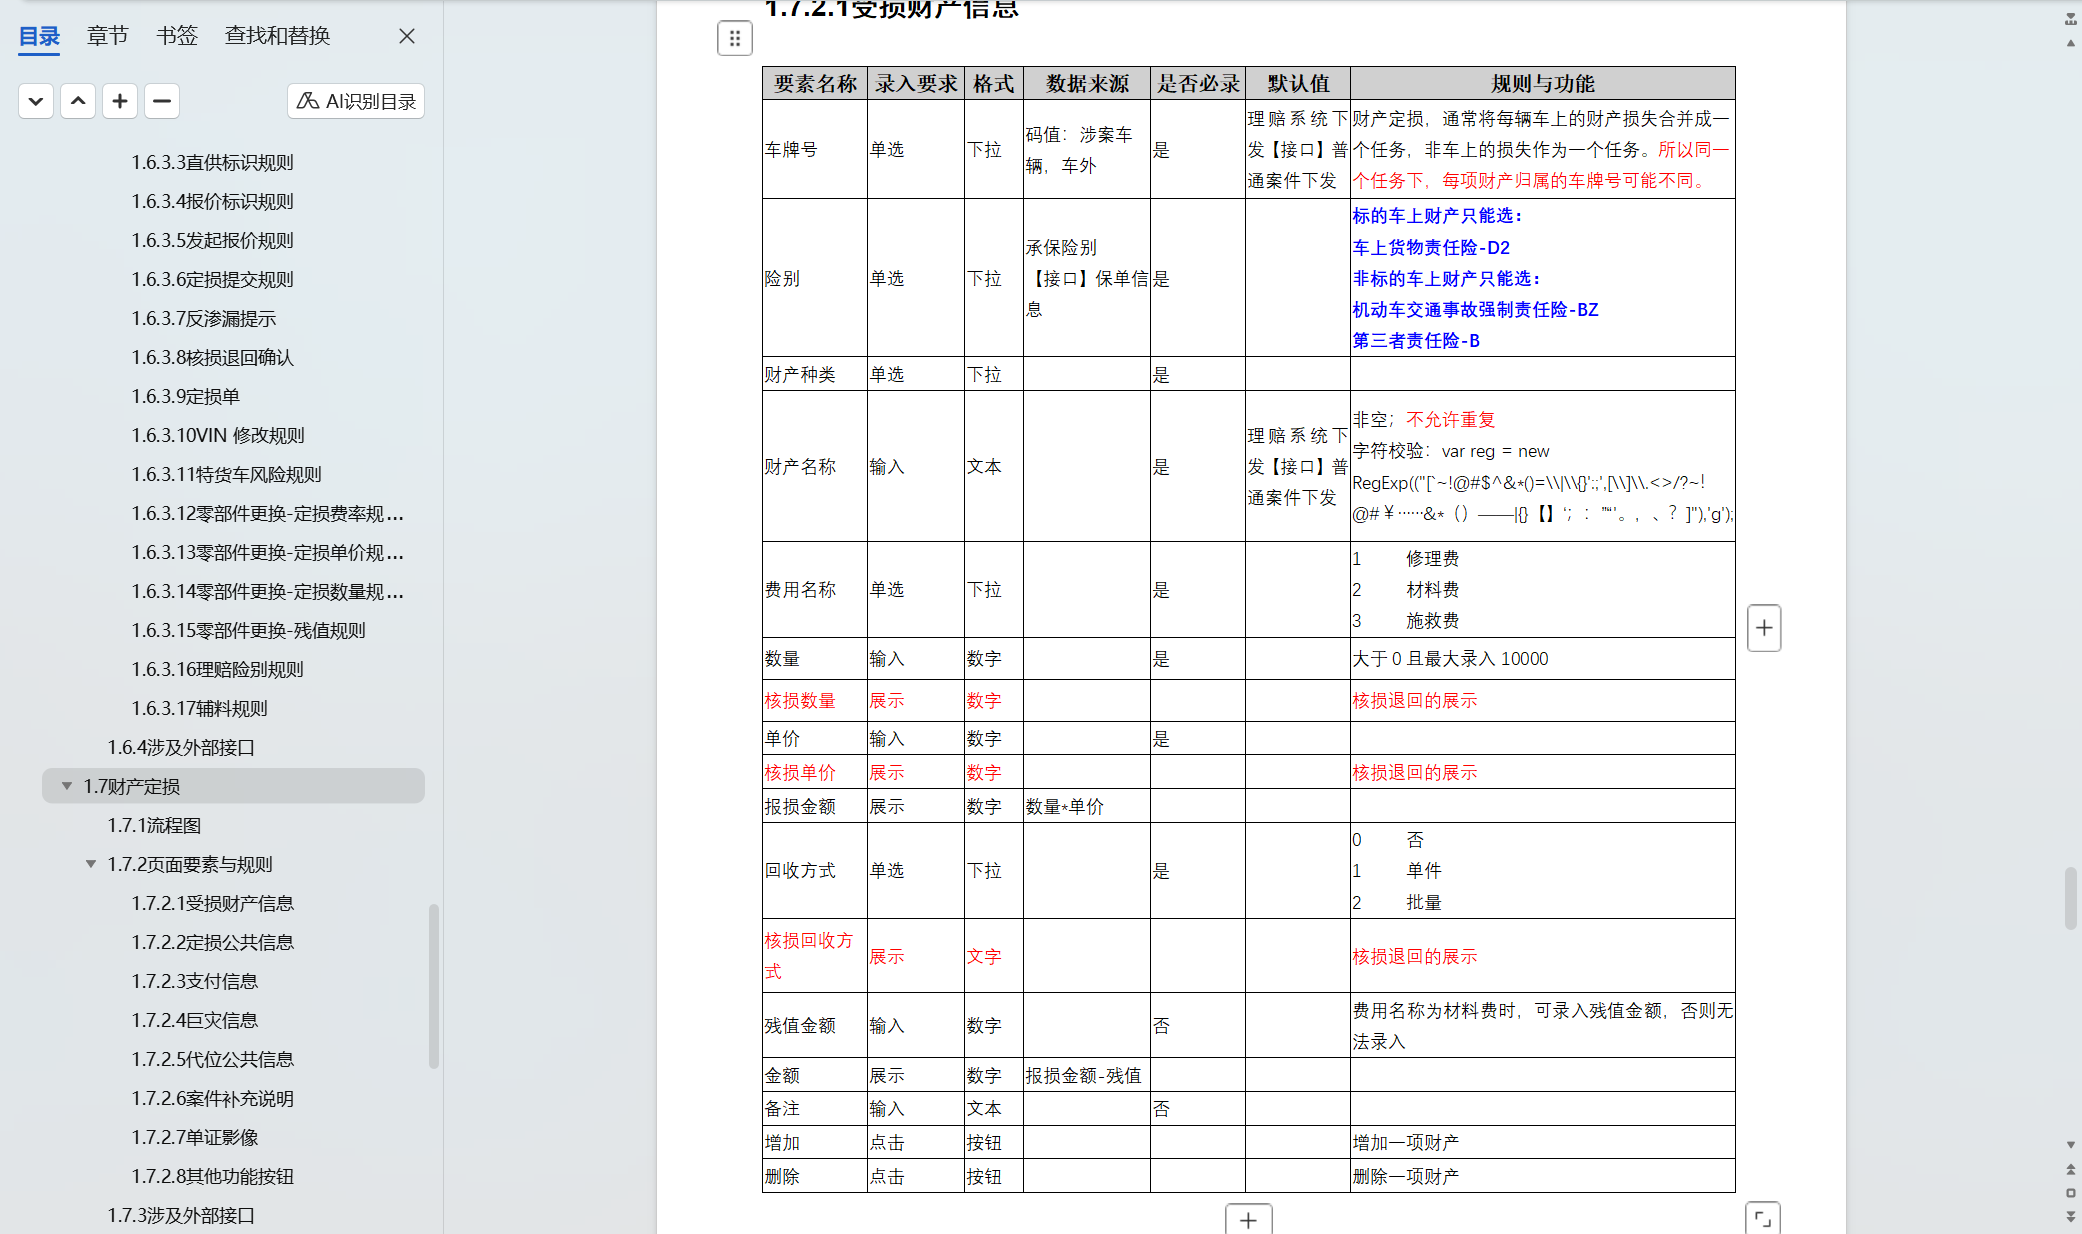Go to 1.7.2.3支付信息 heading
Image resolution: width=2082 pixels, height=1234 pixels.
point(195,981)
